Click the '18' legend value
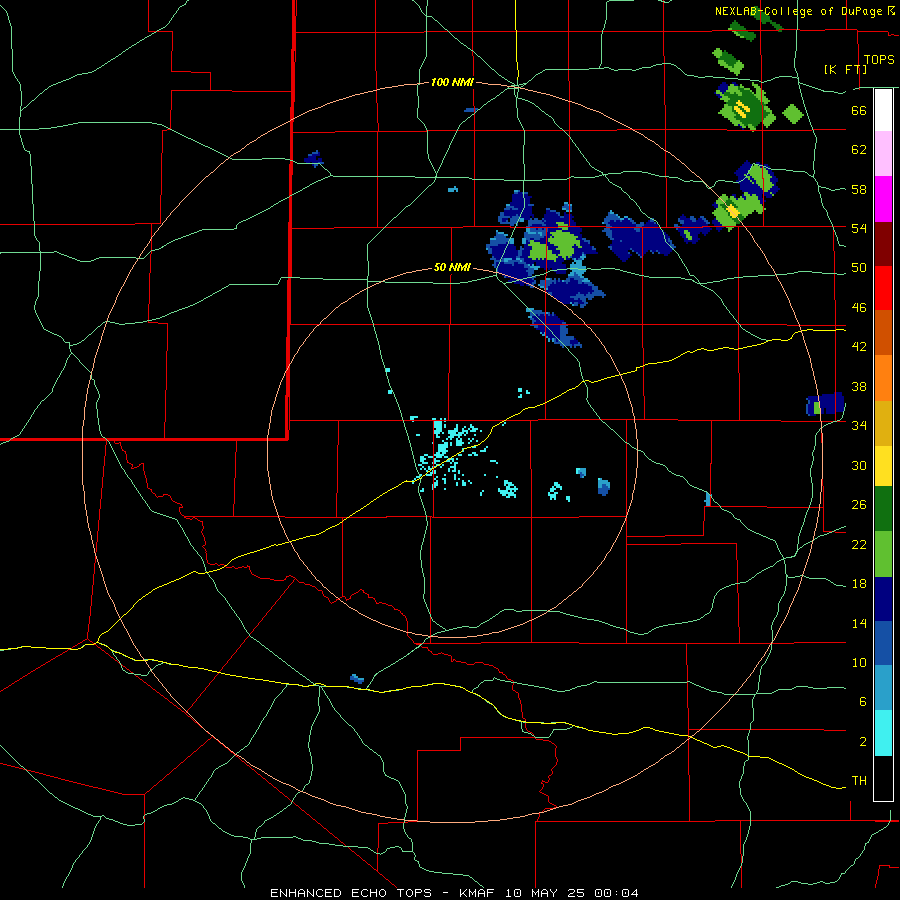The image size is (900, 900). 859,584
